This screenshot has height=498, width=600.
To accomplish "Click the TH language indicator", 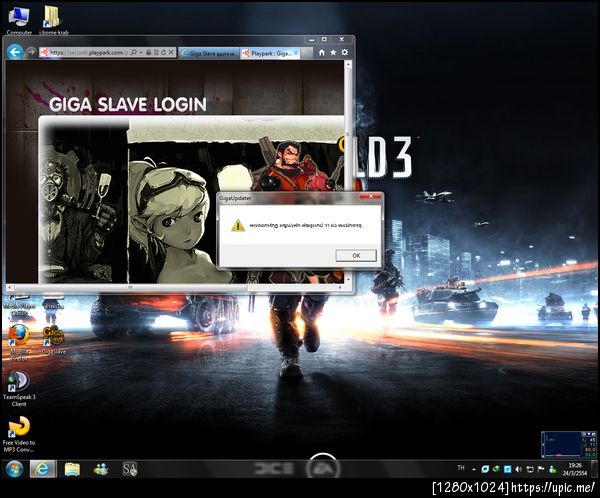I will (461, 468).
